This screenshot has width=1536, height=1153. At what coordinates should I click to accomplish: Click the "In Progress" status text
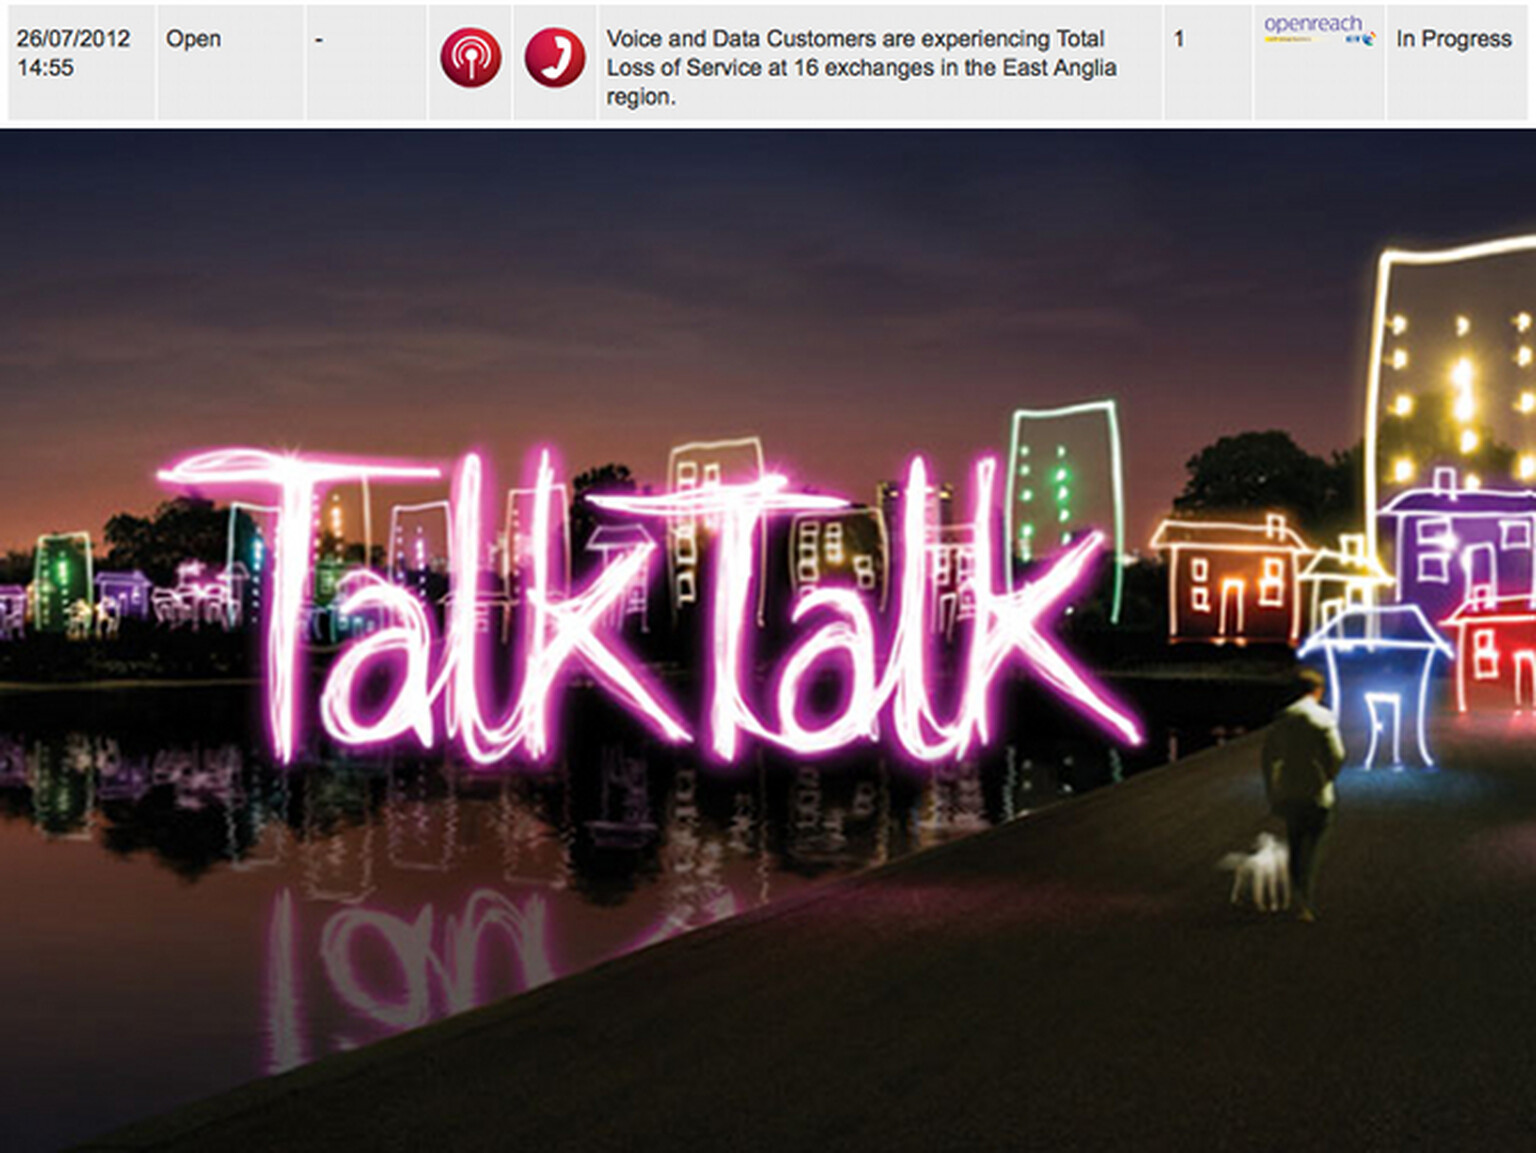click(1453, 39)
